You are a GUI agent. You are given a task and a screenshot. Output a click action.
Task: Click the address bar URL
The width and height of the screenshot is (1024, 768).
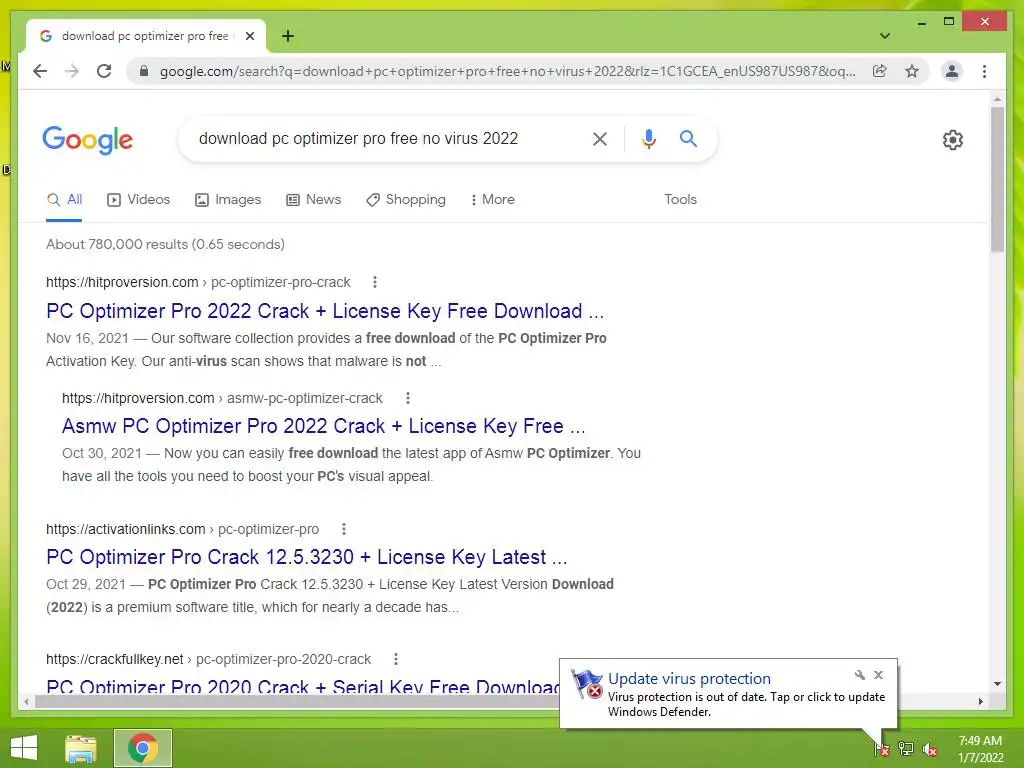(507, 71)
